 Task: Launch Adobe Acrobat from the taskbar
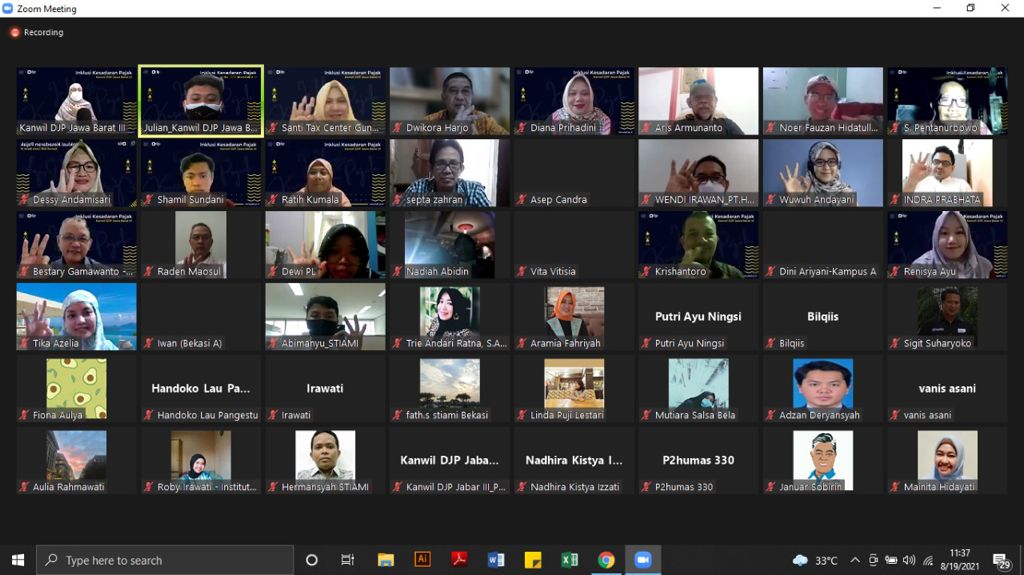459,560
